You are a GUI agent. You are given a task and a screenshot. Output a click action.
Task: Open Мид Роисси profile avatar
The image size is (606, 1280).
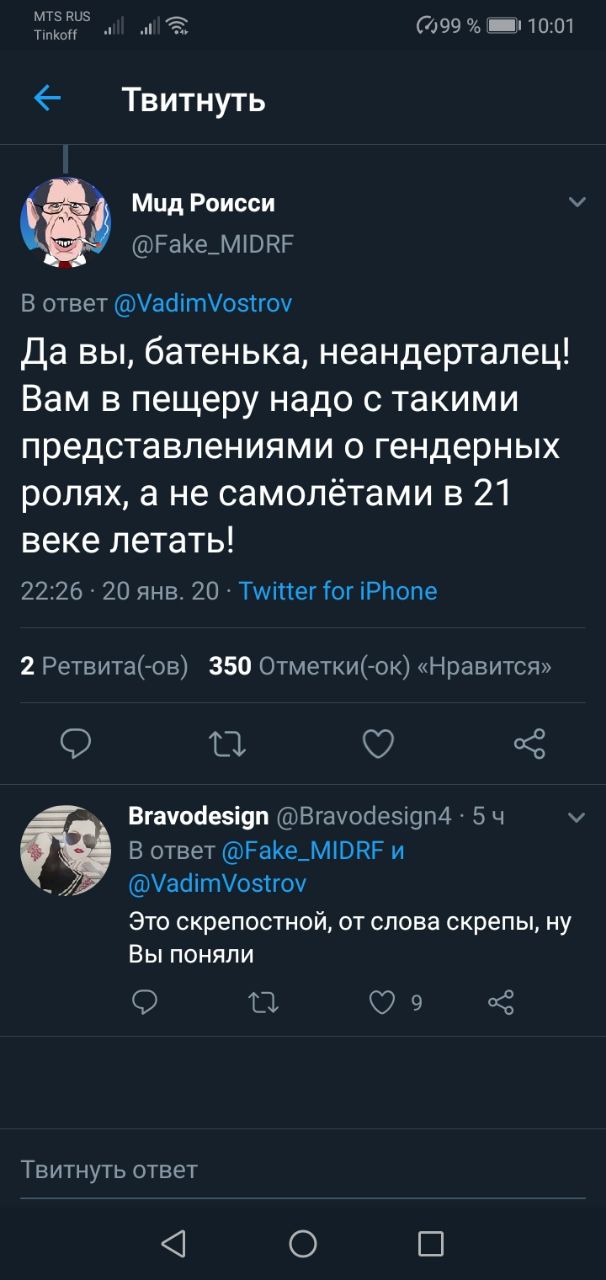(x=66, y=223)
